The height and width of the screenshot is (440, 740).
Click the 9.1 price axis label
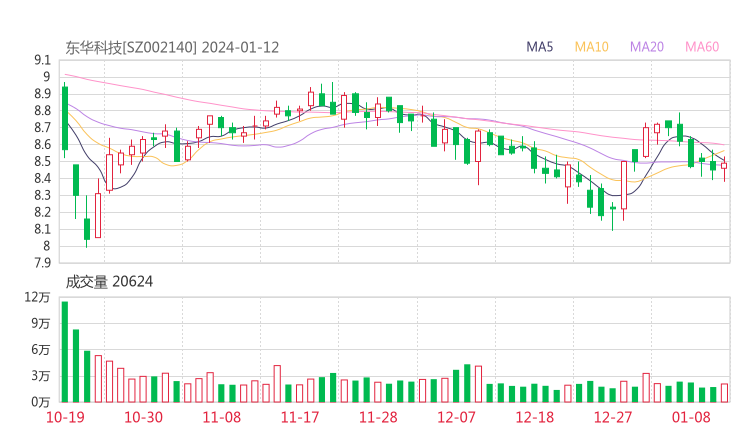point(42,60)
